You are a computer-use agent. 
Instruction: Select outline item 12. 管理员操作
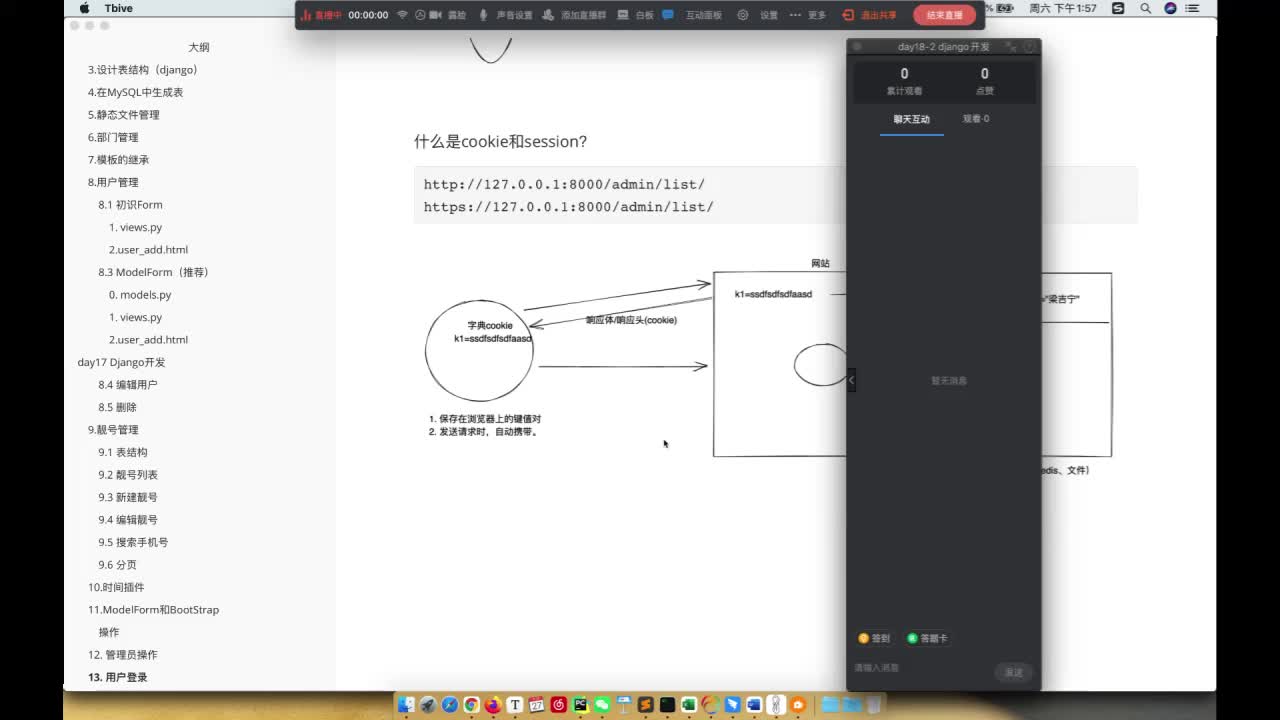coord(122,655)
